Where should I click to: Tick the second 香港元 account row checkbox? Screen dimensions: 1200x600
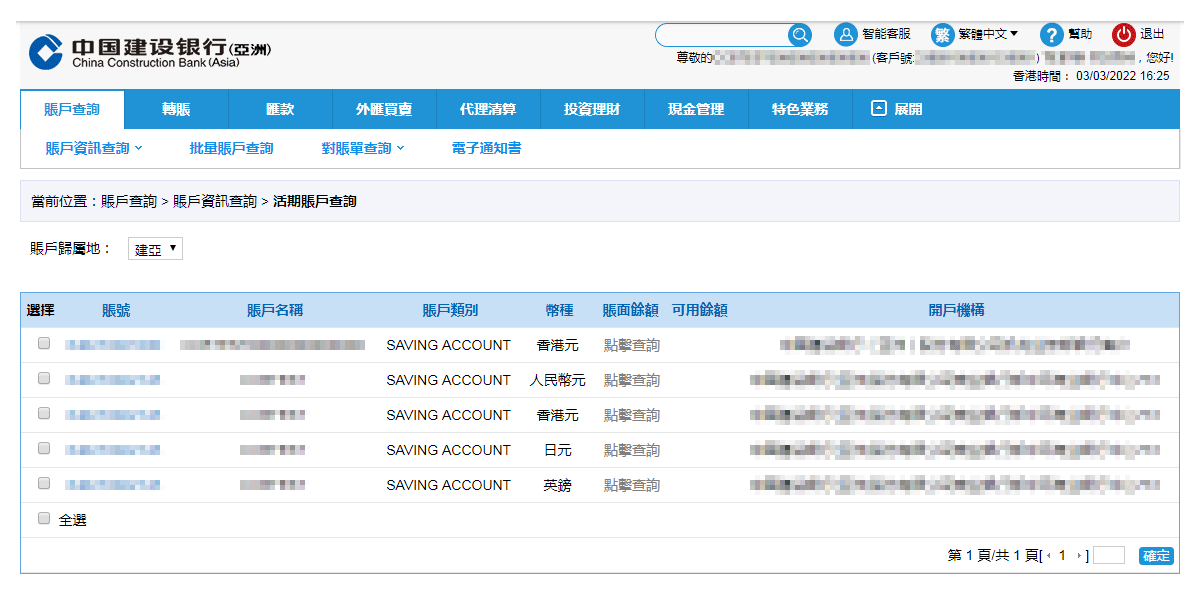coord(44,413)
